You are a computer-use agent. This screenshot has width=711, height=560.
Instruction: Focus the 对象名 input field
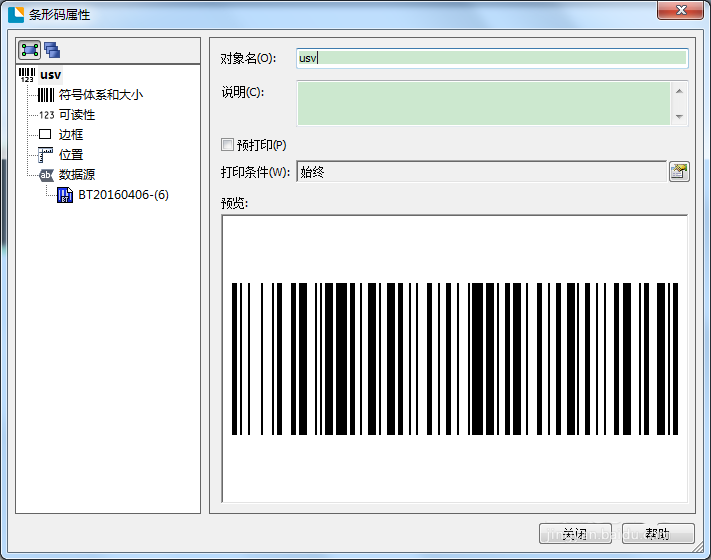492,58
